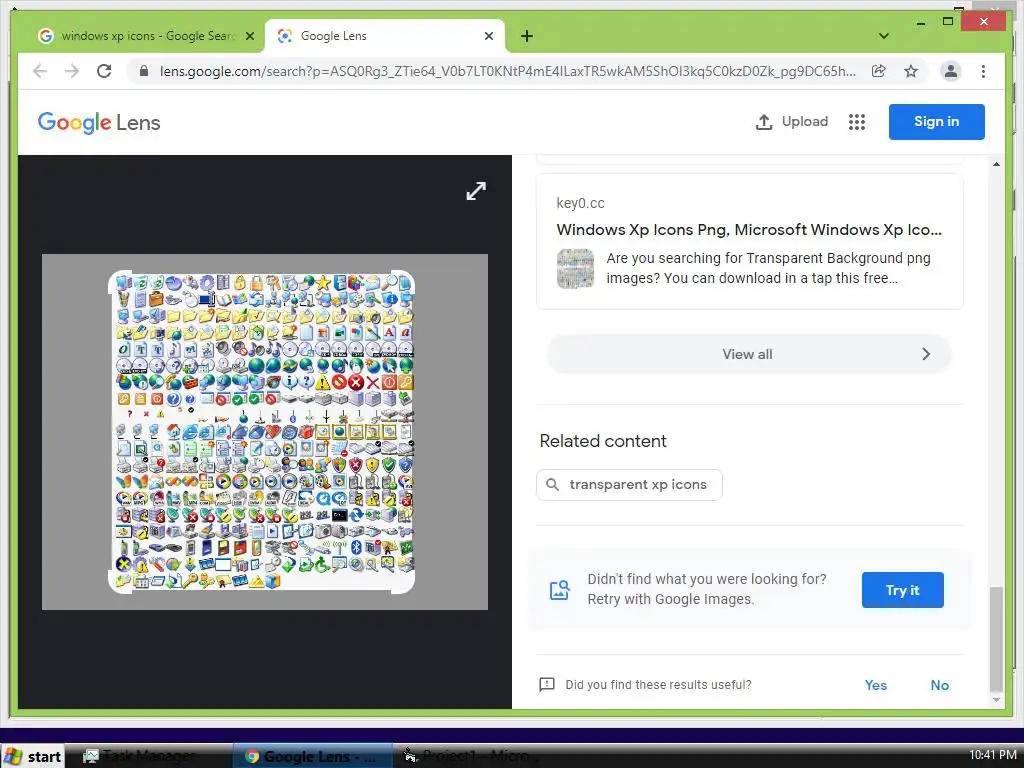This screenshot has width=1024, height=768.
Task: Open Windows Xp Icons Png result title
Action: [749, 230]
